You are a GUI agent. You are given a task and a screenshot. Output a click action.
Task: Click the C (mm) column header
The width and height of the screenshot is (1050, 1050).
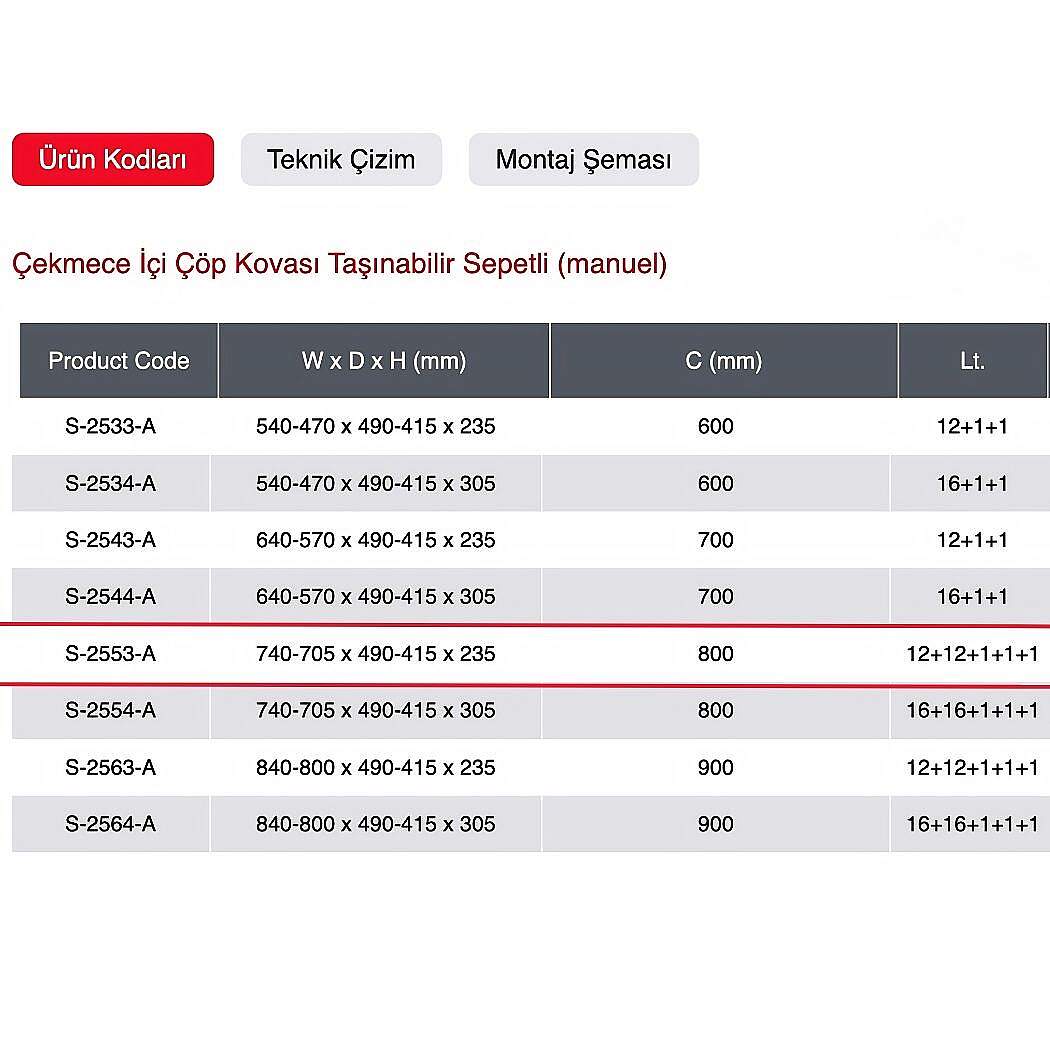(x=724, y=360)
